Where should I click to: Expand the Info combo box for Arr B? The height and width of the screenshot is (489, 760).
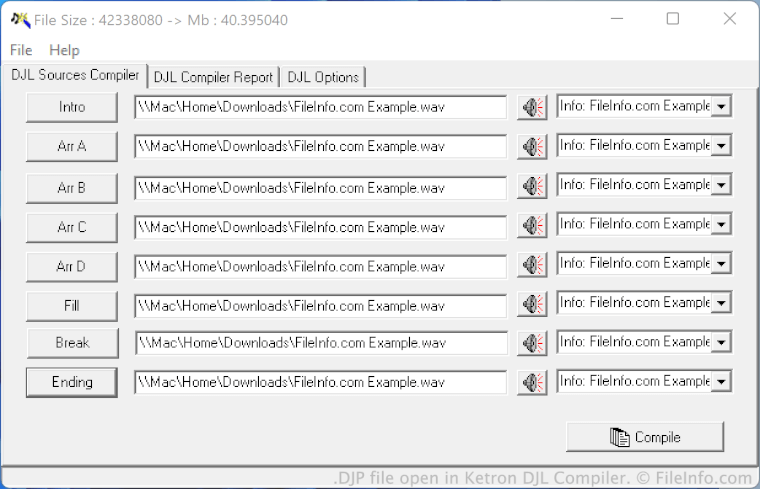721,185
